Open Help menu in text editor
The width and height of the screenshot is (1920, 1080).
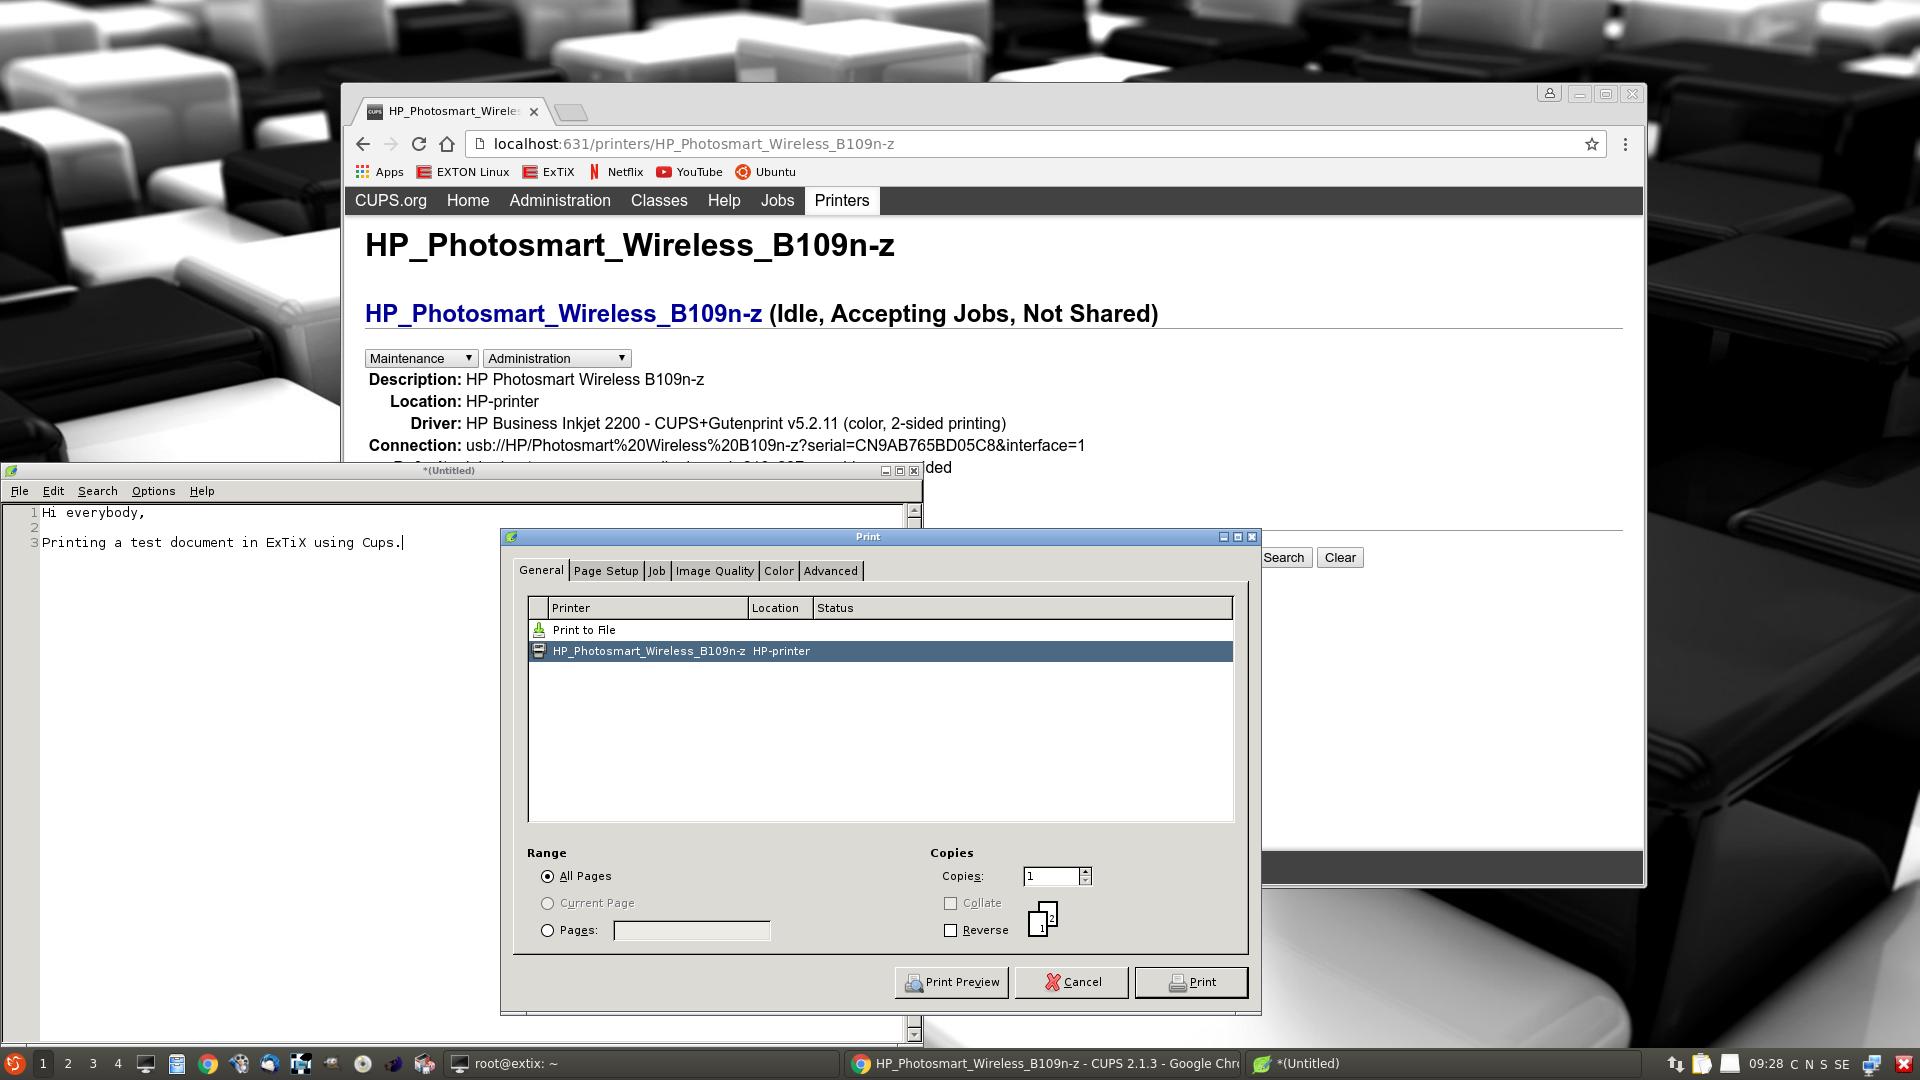point(202,491)
